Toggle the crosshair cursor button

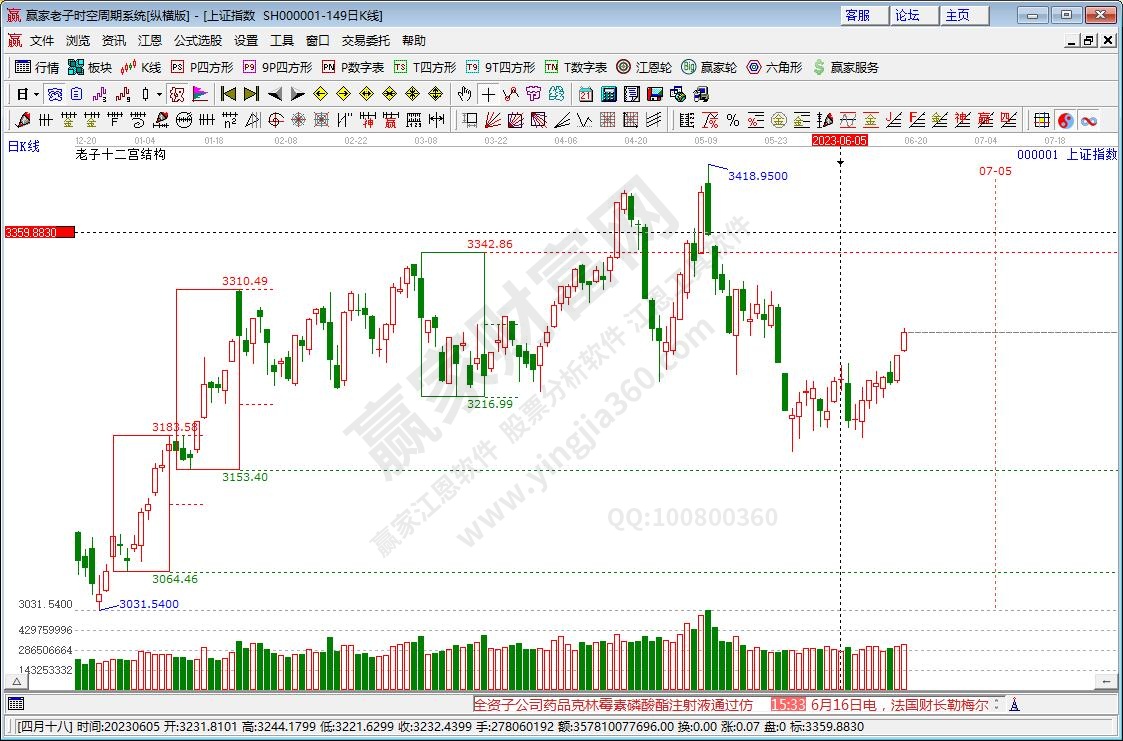pyautogui.click(x=488, y=94)
